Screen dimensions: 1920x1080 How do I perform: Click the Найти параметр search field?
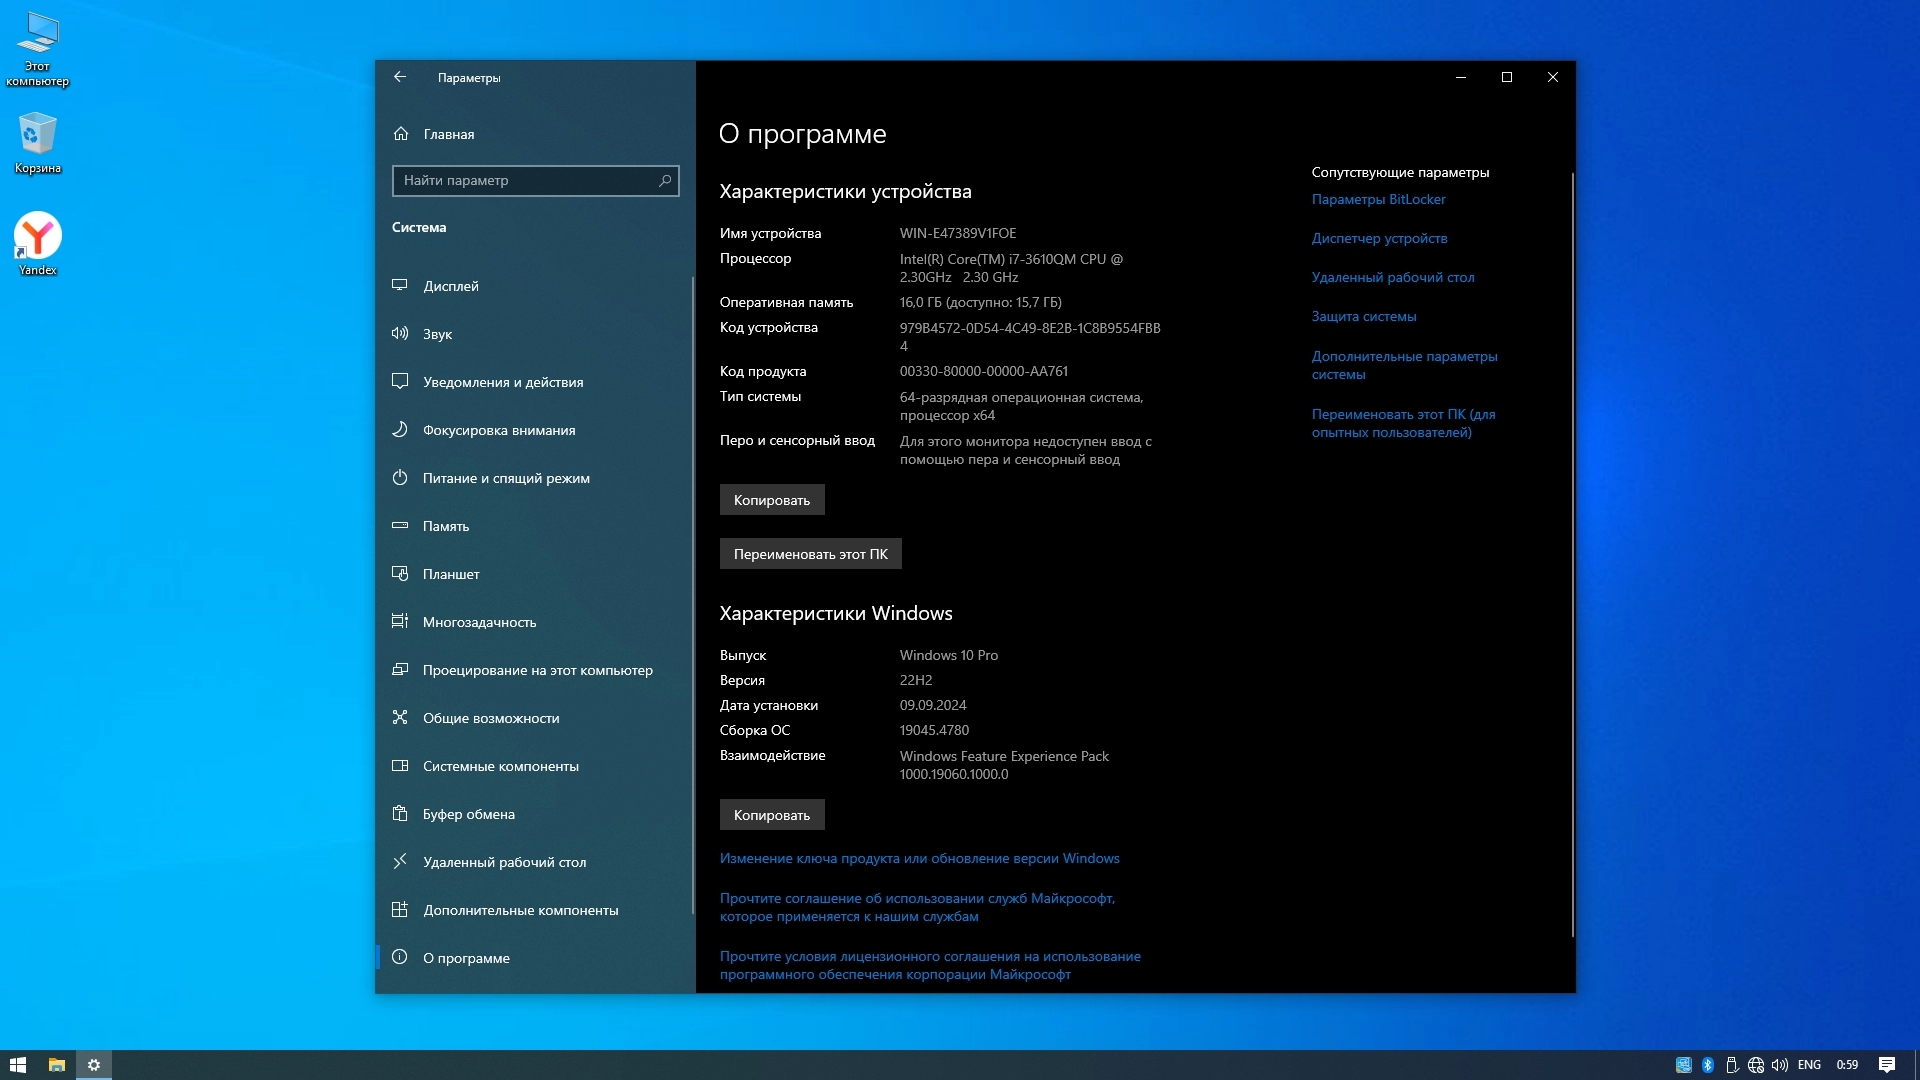[x=525, y=181]
